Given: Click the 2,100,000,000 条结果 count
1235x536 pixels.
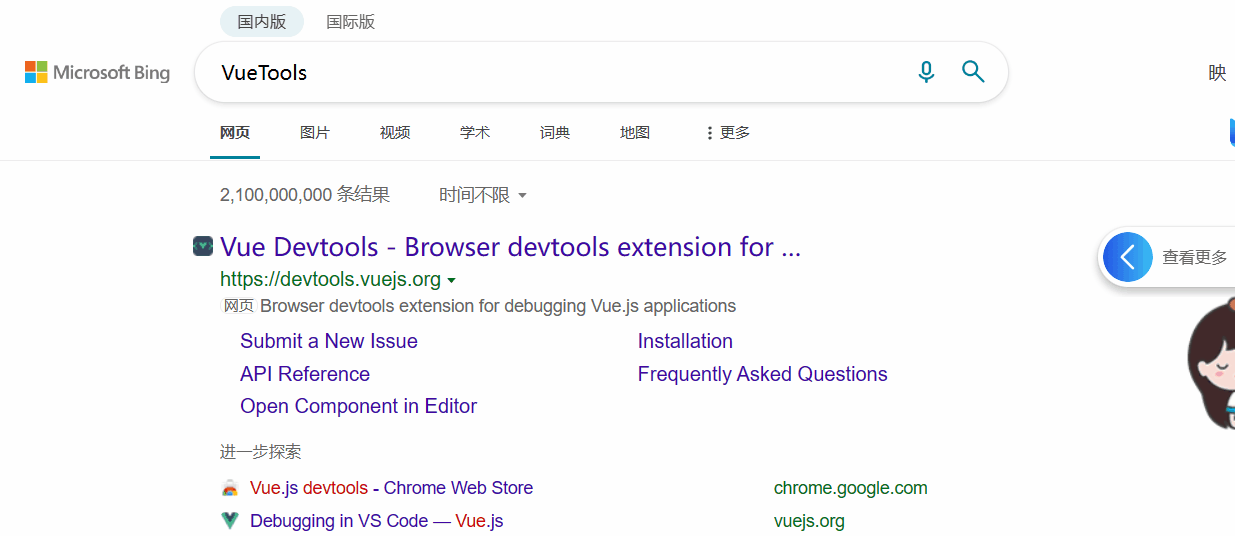Looking at the screenshot, I should pyautogui.click(x=305, y=195).
